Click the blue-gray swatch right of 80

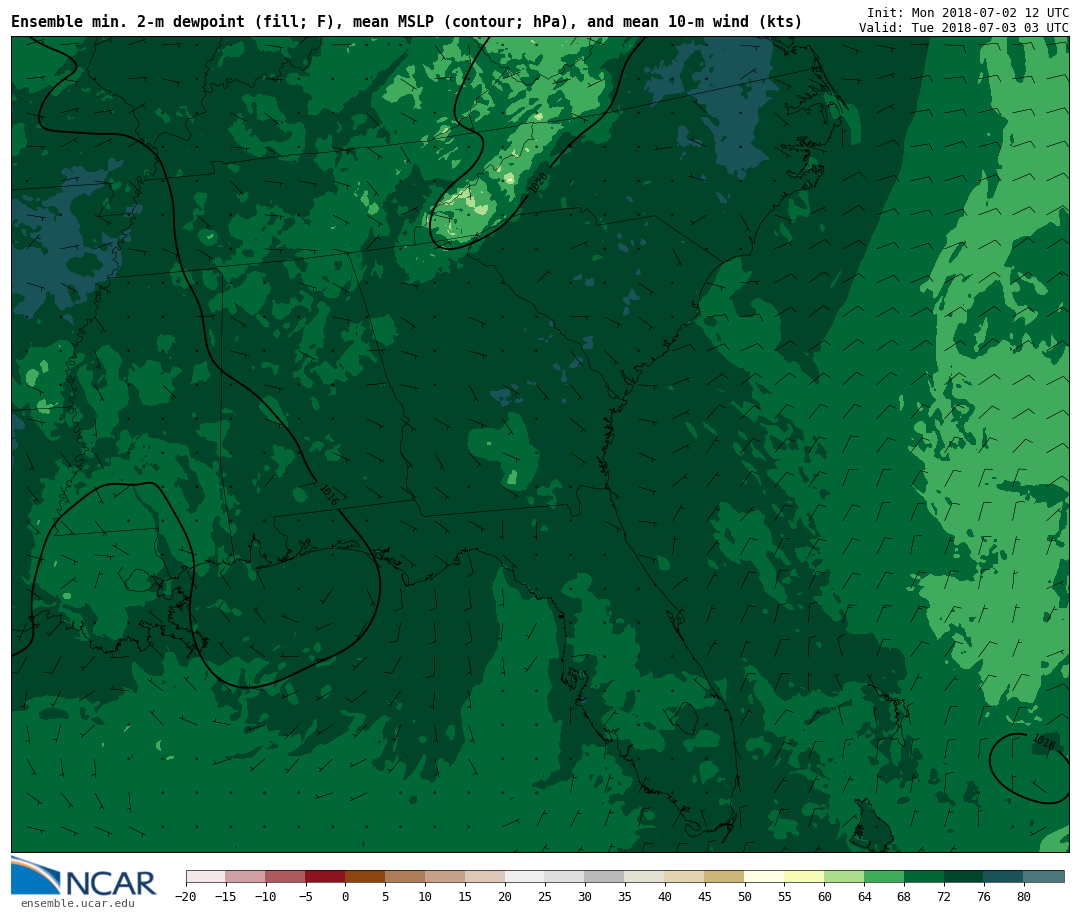click(x=1045, y=877)
